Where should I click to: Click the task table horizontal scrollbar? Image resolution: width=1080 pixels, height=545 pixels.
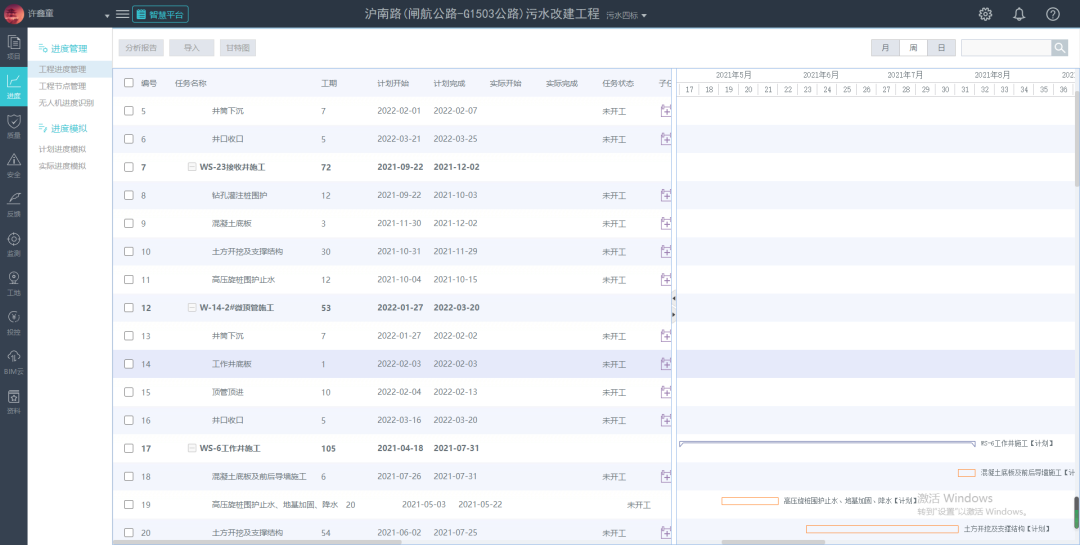257,542
